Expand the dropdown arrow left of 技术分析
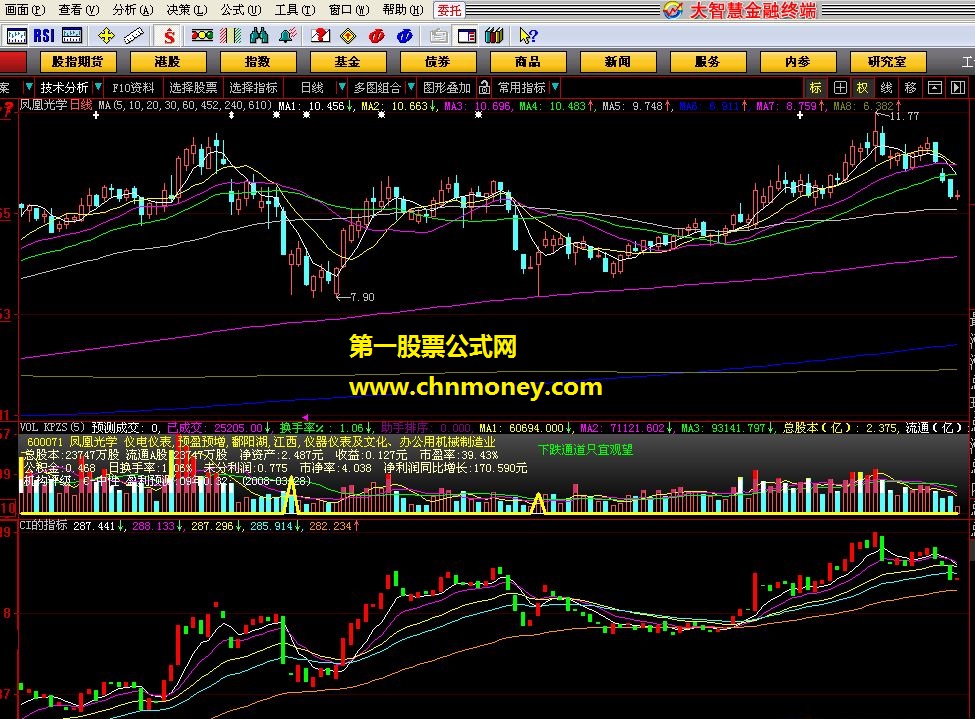This screenshot has width=975, height=719. point(29,87)
